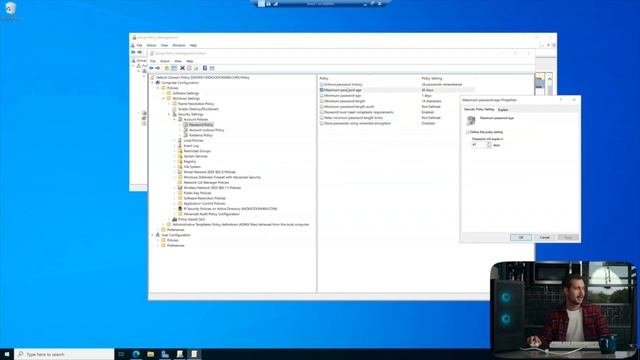640x360 pixels.
Task: Switch to the Explain tab
Action: [503, 110]
